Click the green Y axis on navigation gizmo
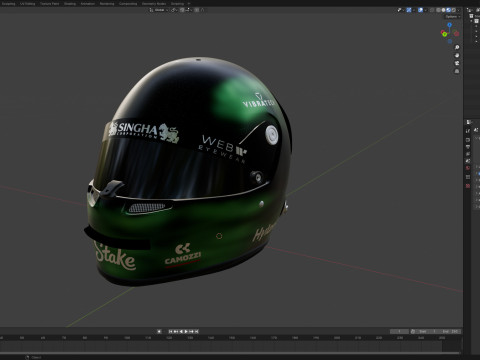 pos(444,34)
